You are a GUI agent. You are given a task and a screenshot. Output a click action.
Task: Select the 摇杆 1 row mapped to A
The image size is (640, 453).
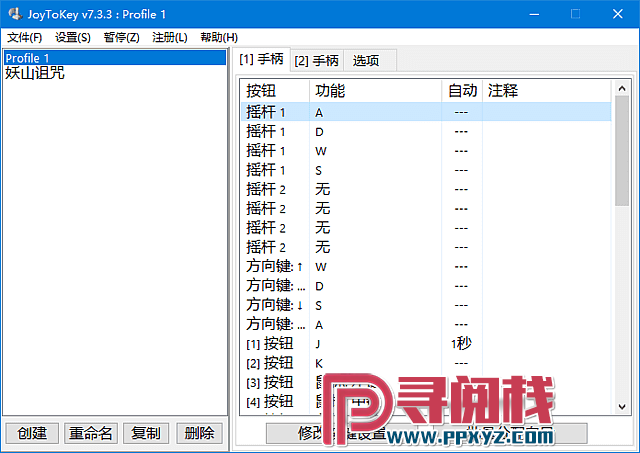(x=426, y=112)
